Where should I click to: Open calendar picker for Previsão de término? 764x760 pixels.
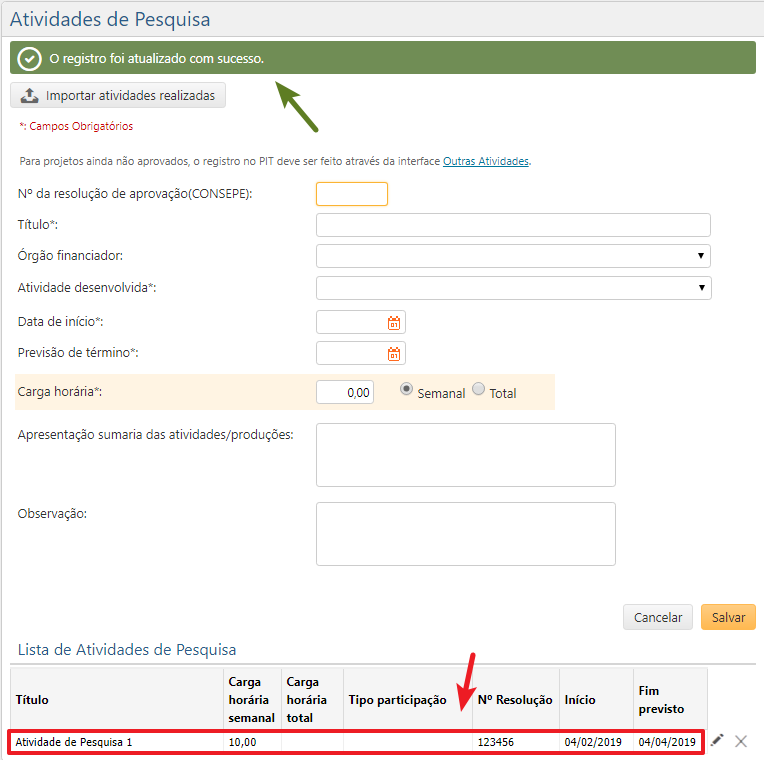click(394, 354)
